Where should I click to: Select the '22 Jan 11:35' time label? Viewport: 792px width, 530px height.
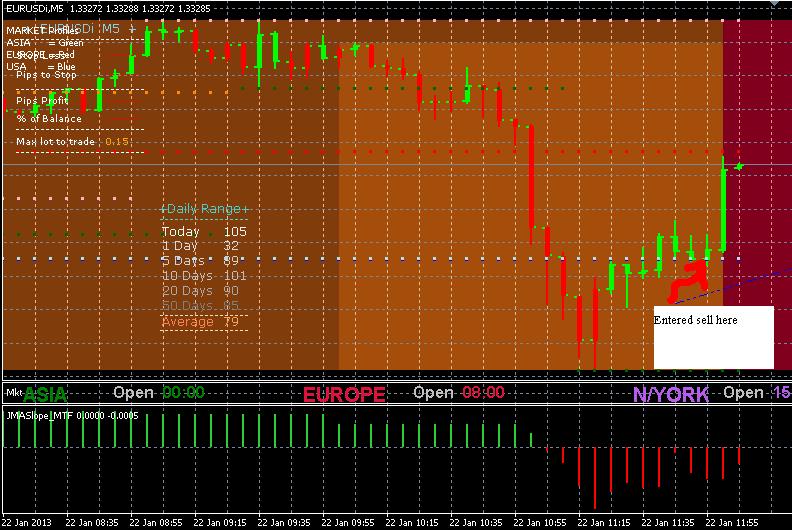[668, 522]
